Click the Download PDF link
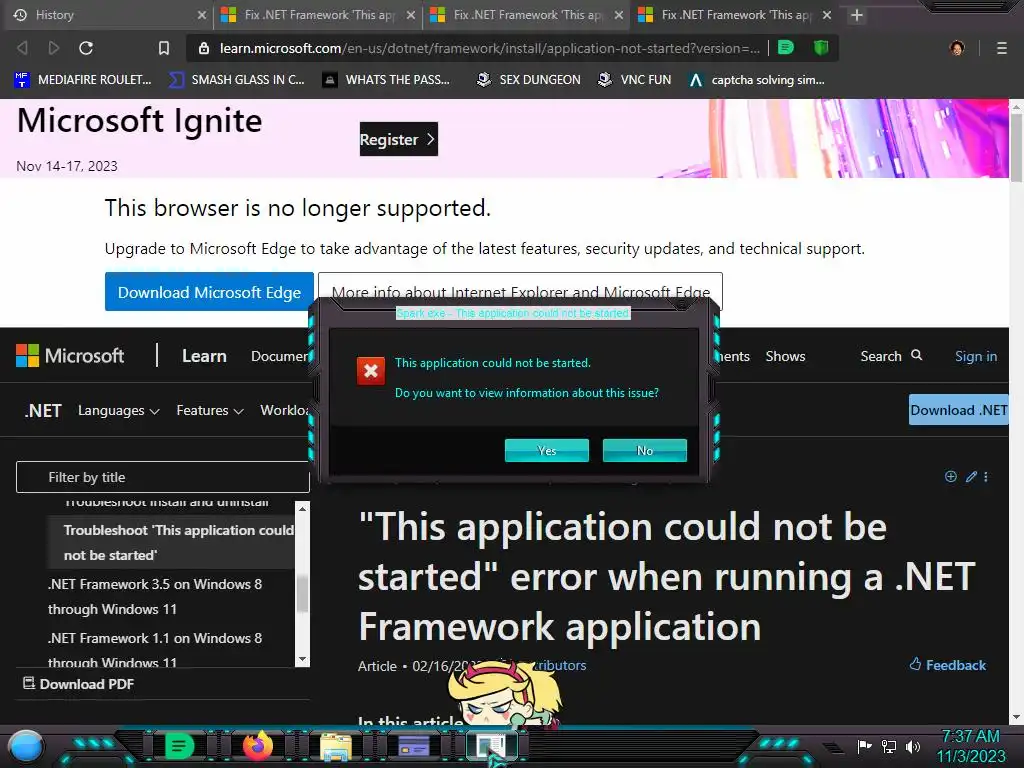This screenshot has height=768, width=1024. (78, 684)
